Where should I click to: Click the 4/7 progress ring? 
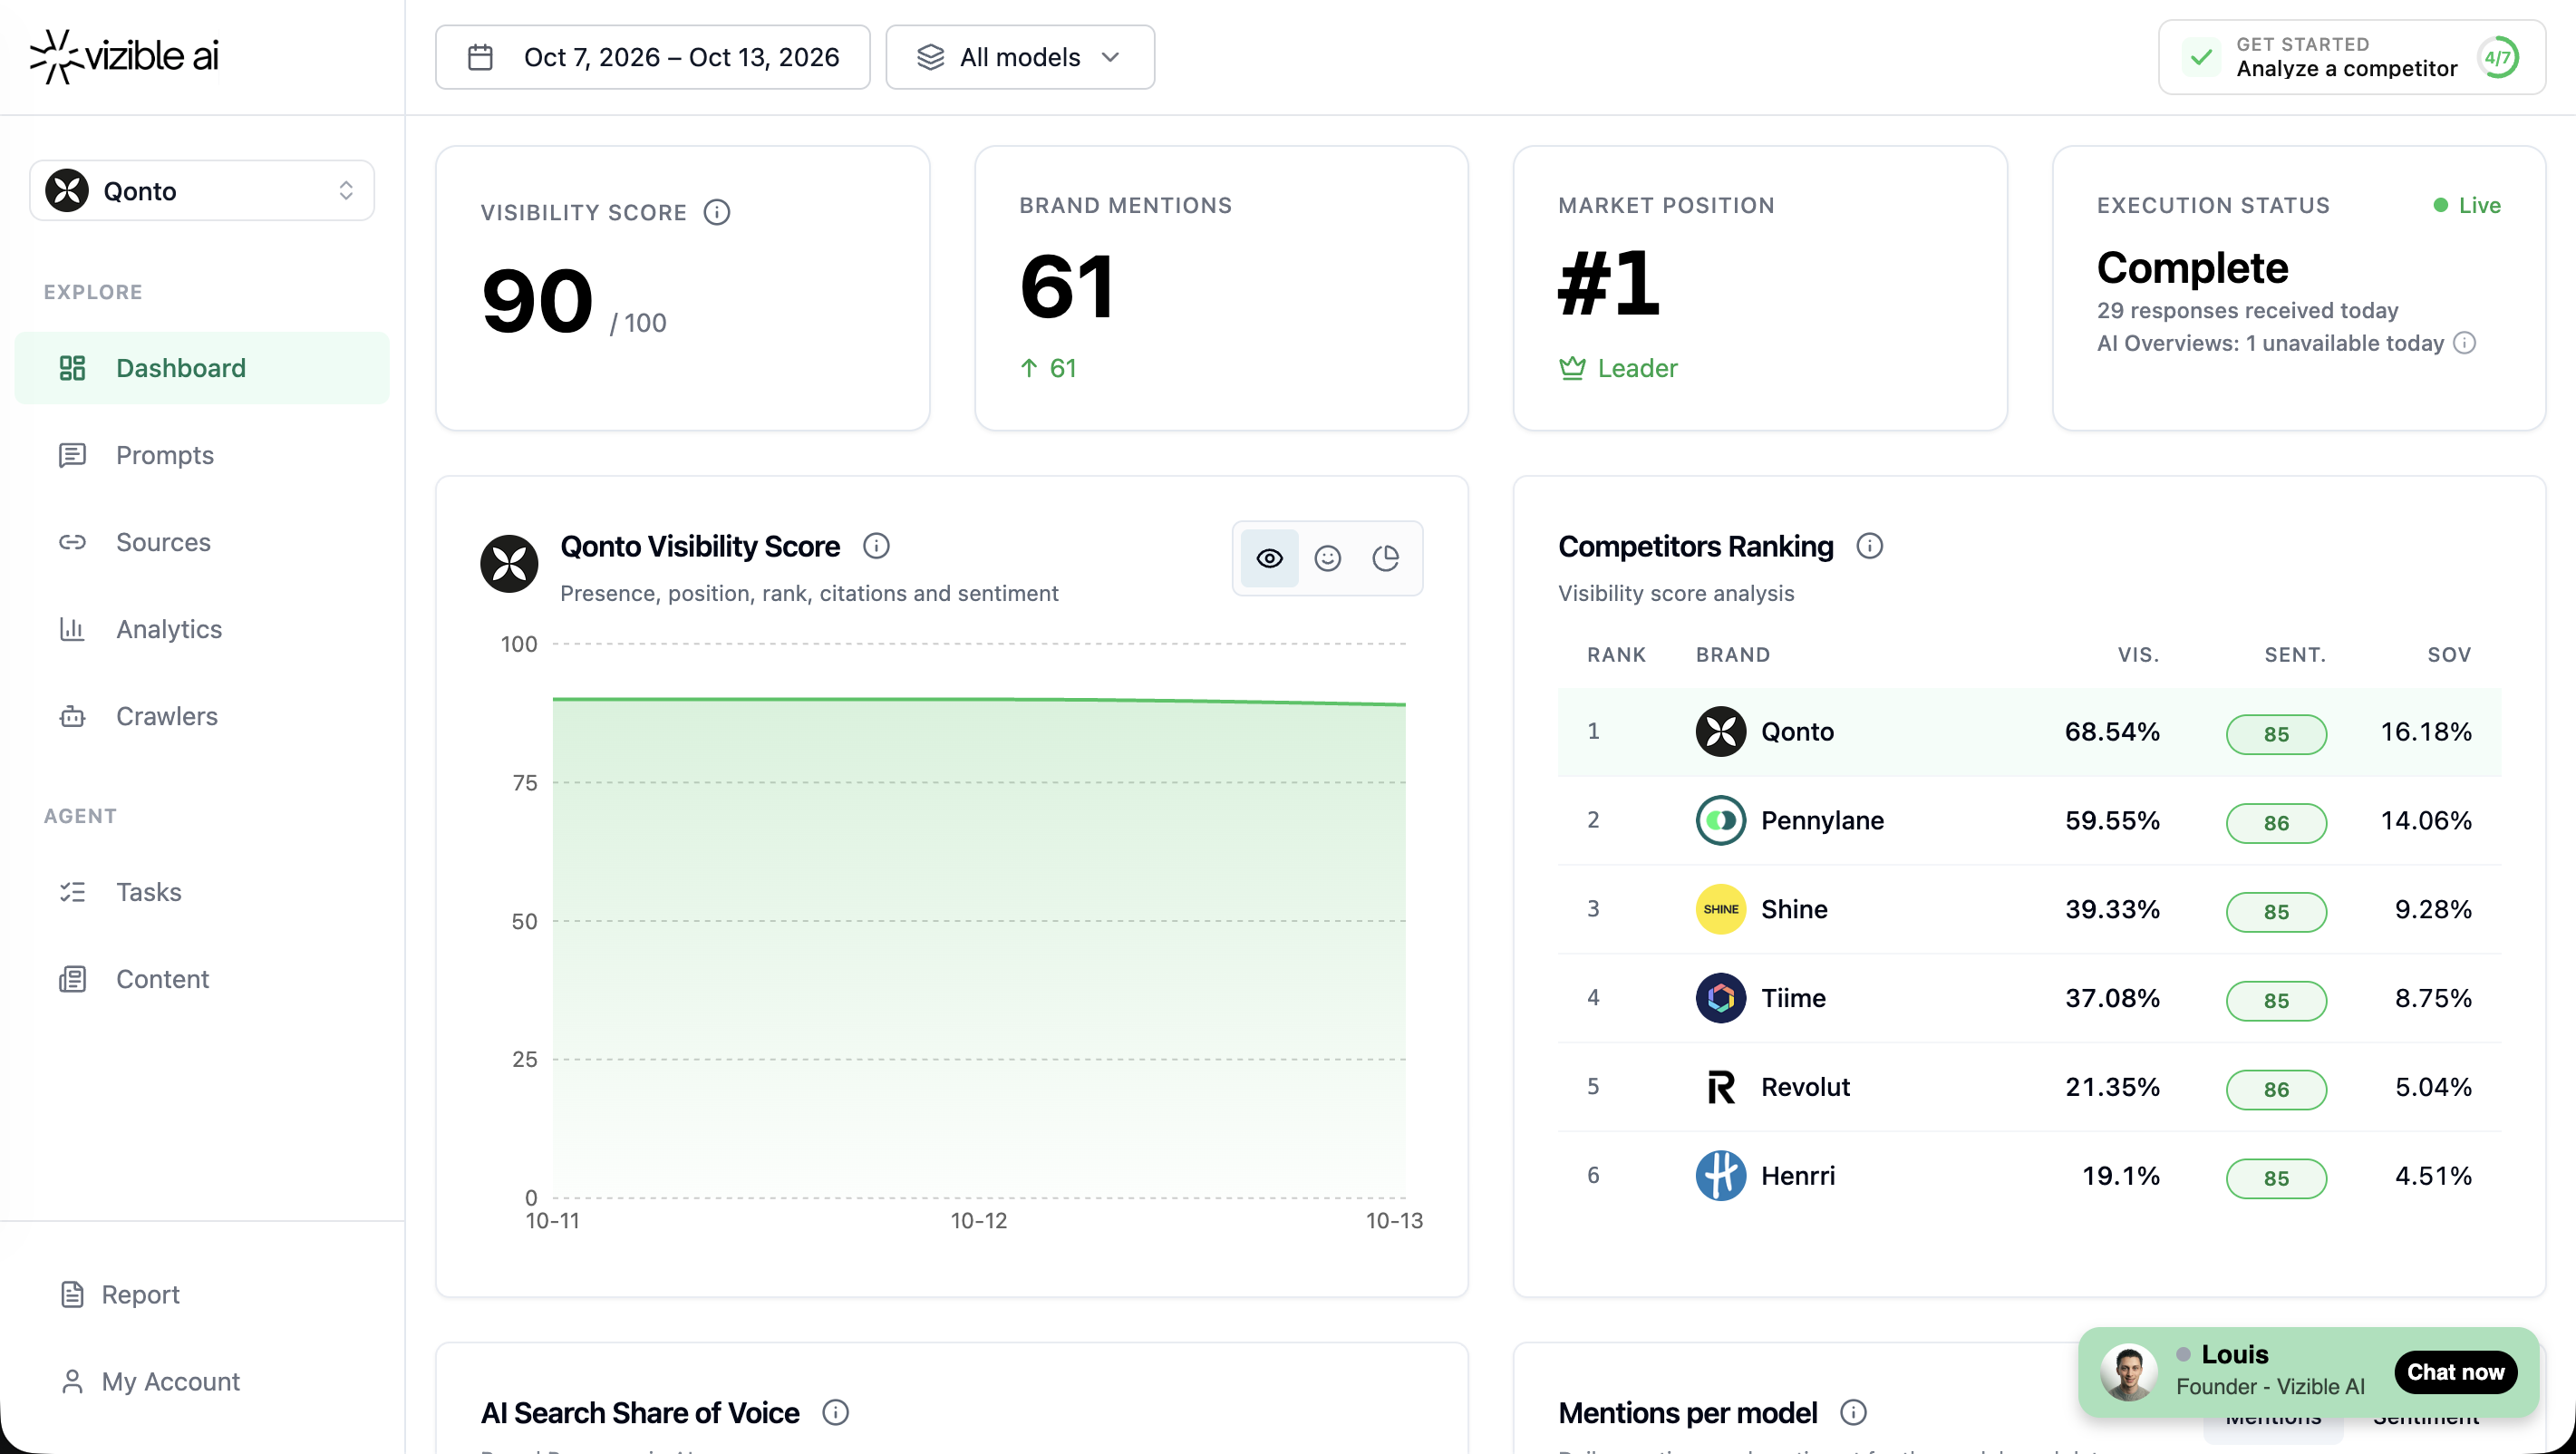tap(2497, 57)
